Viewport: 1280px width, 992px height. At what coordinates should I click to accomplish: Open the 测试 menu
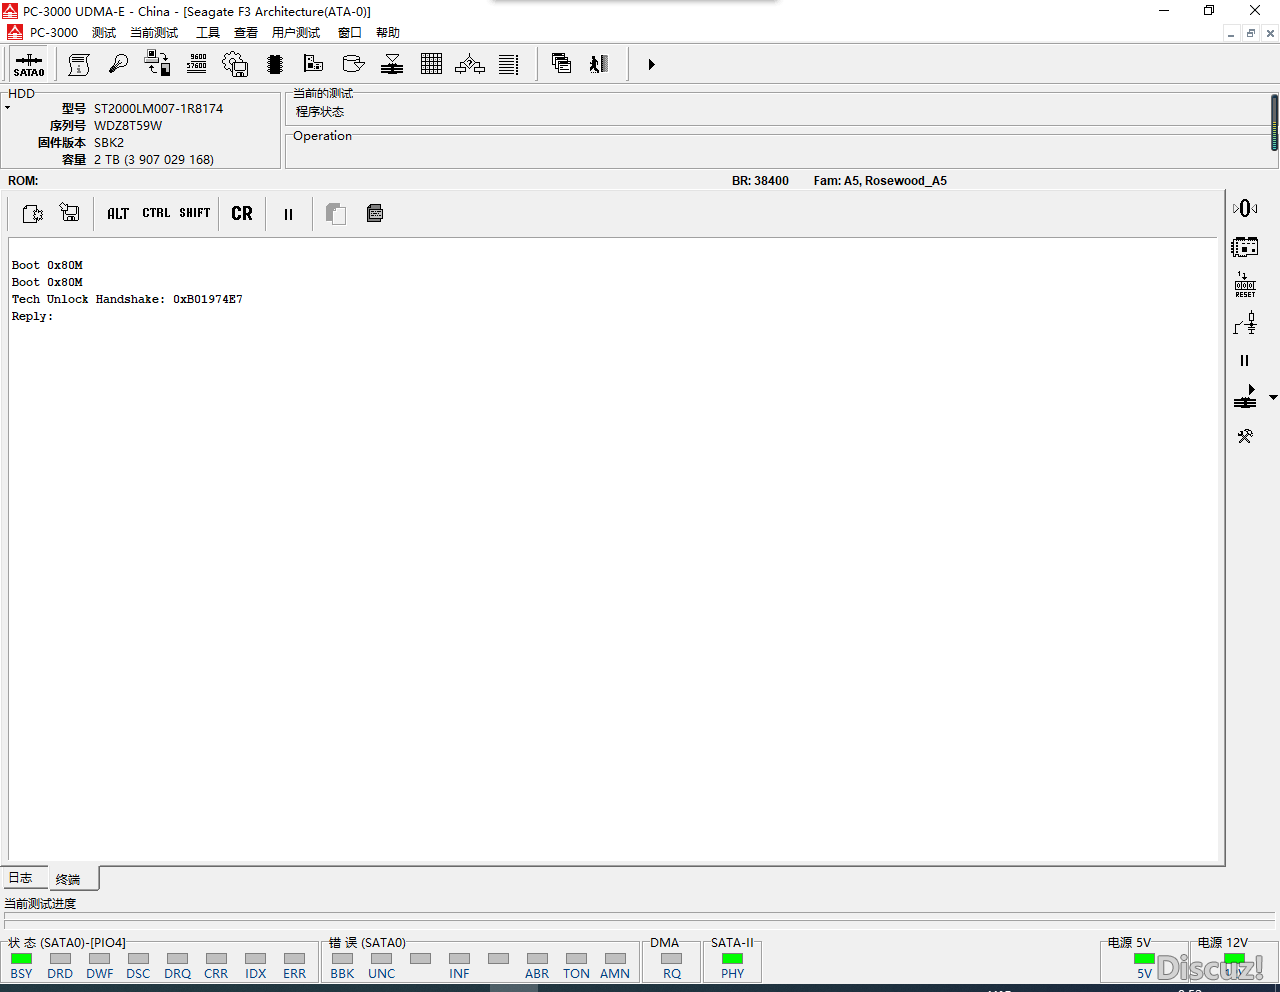(104, 33)
